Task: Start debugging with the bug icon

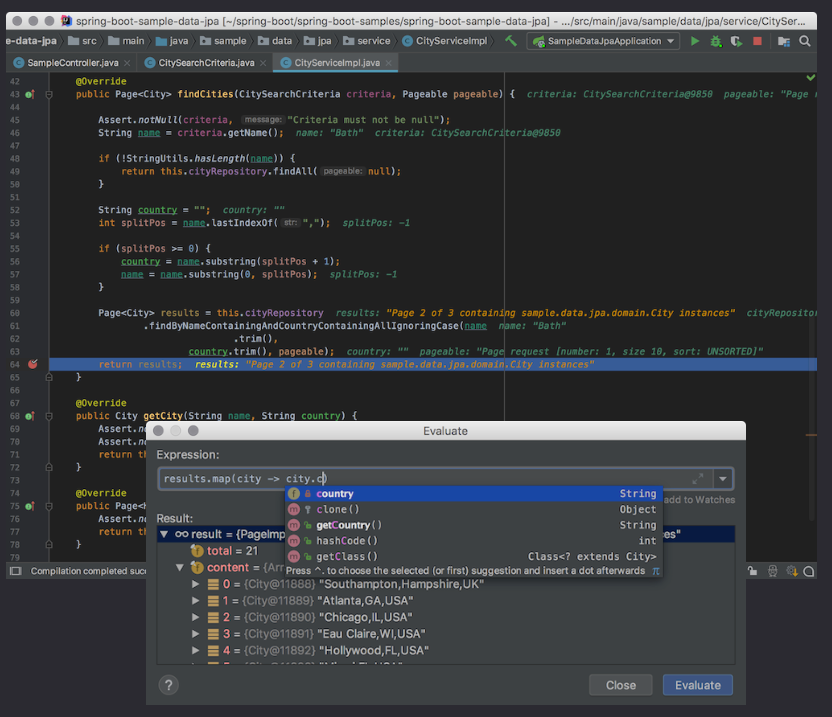Action: coord(716,41)
